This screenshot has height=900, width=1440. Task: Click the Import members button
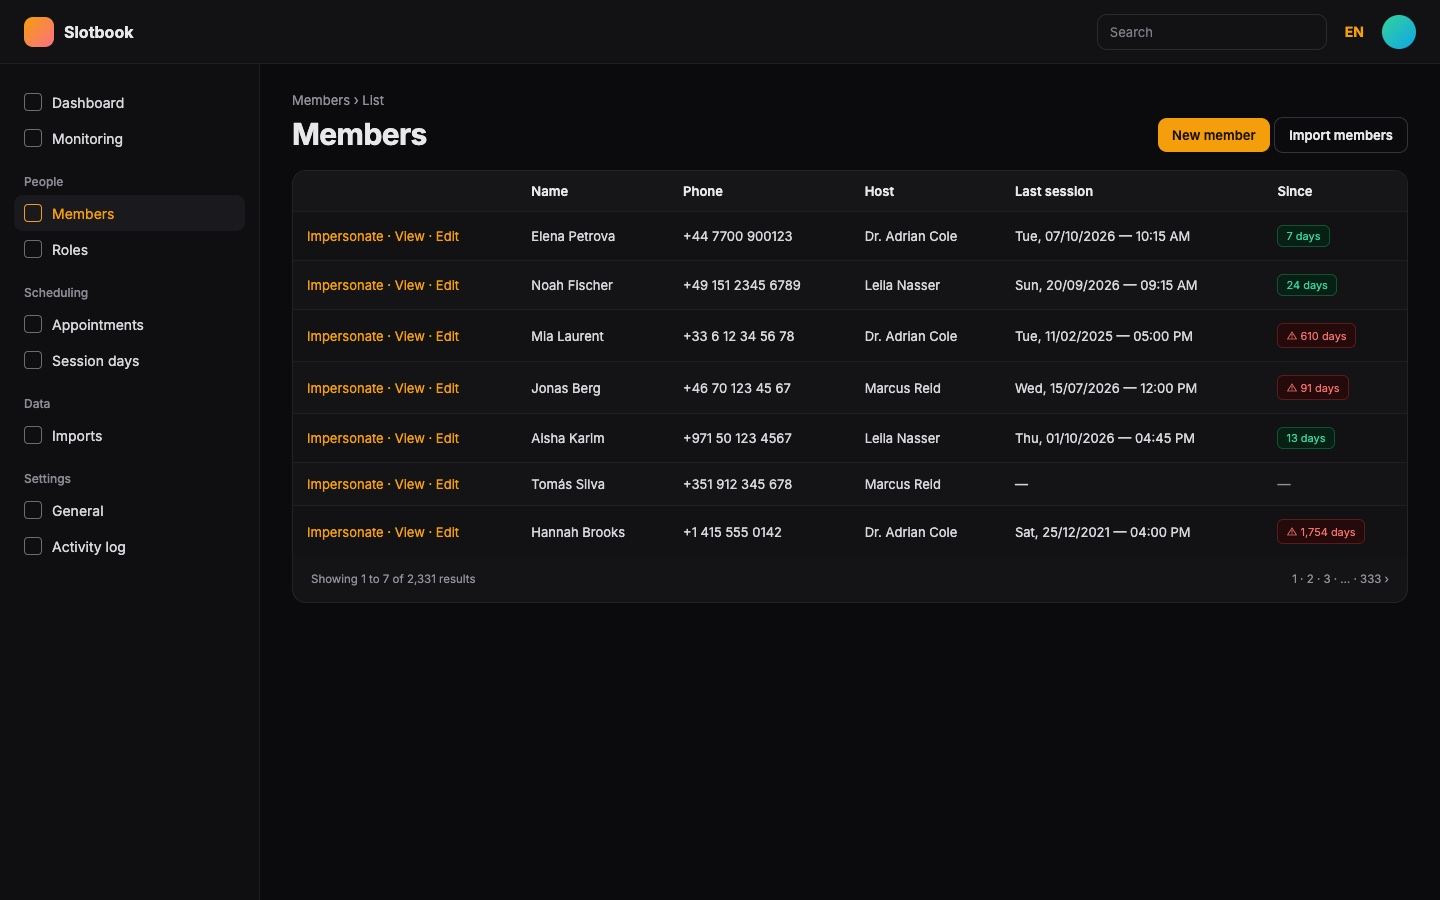[1340, 135]
